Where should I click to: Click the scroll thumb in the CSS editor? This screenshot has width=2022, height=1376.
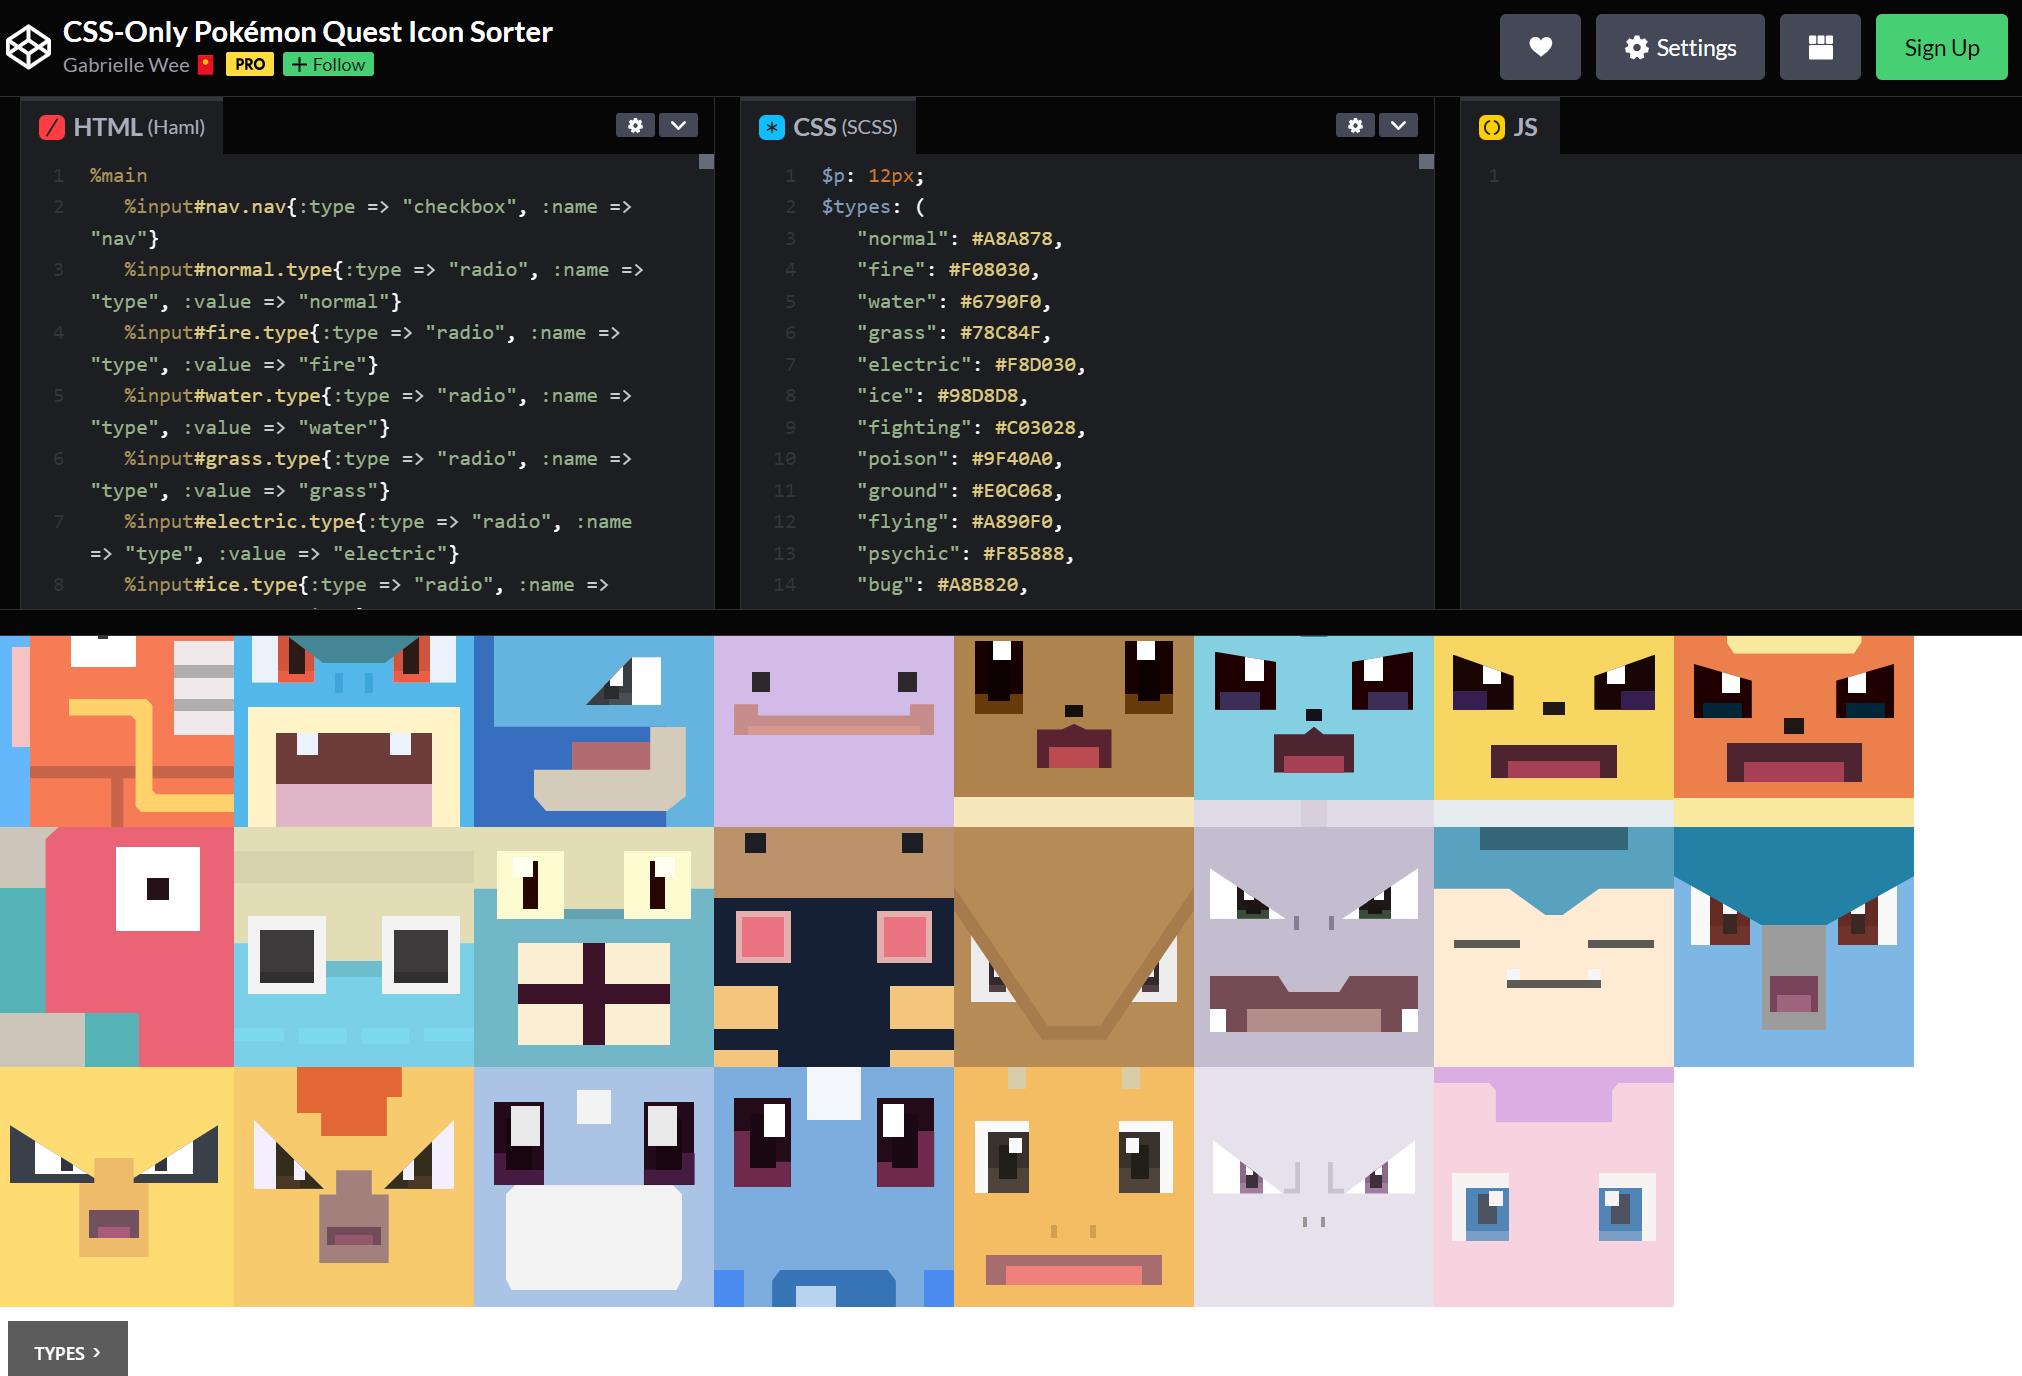pyautogui.click(x=1426, y=162)
